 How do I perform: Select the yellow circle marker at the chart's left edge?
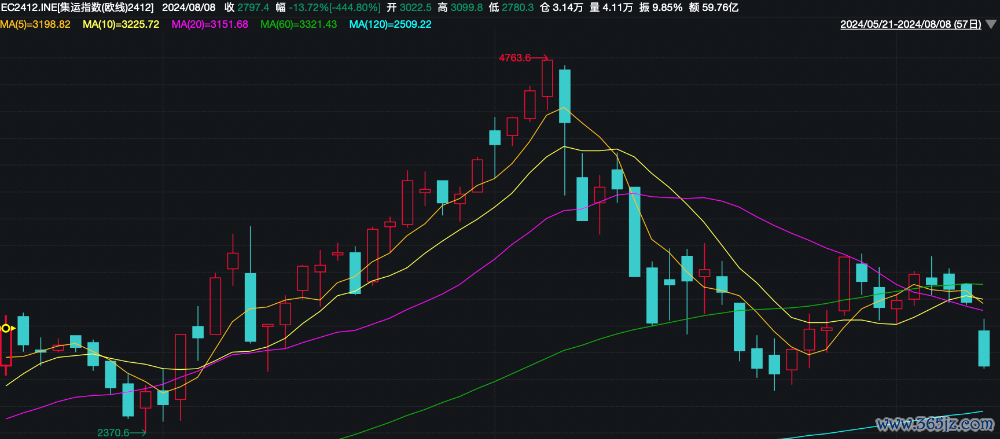[6, 329]
